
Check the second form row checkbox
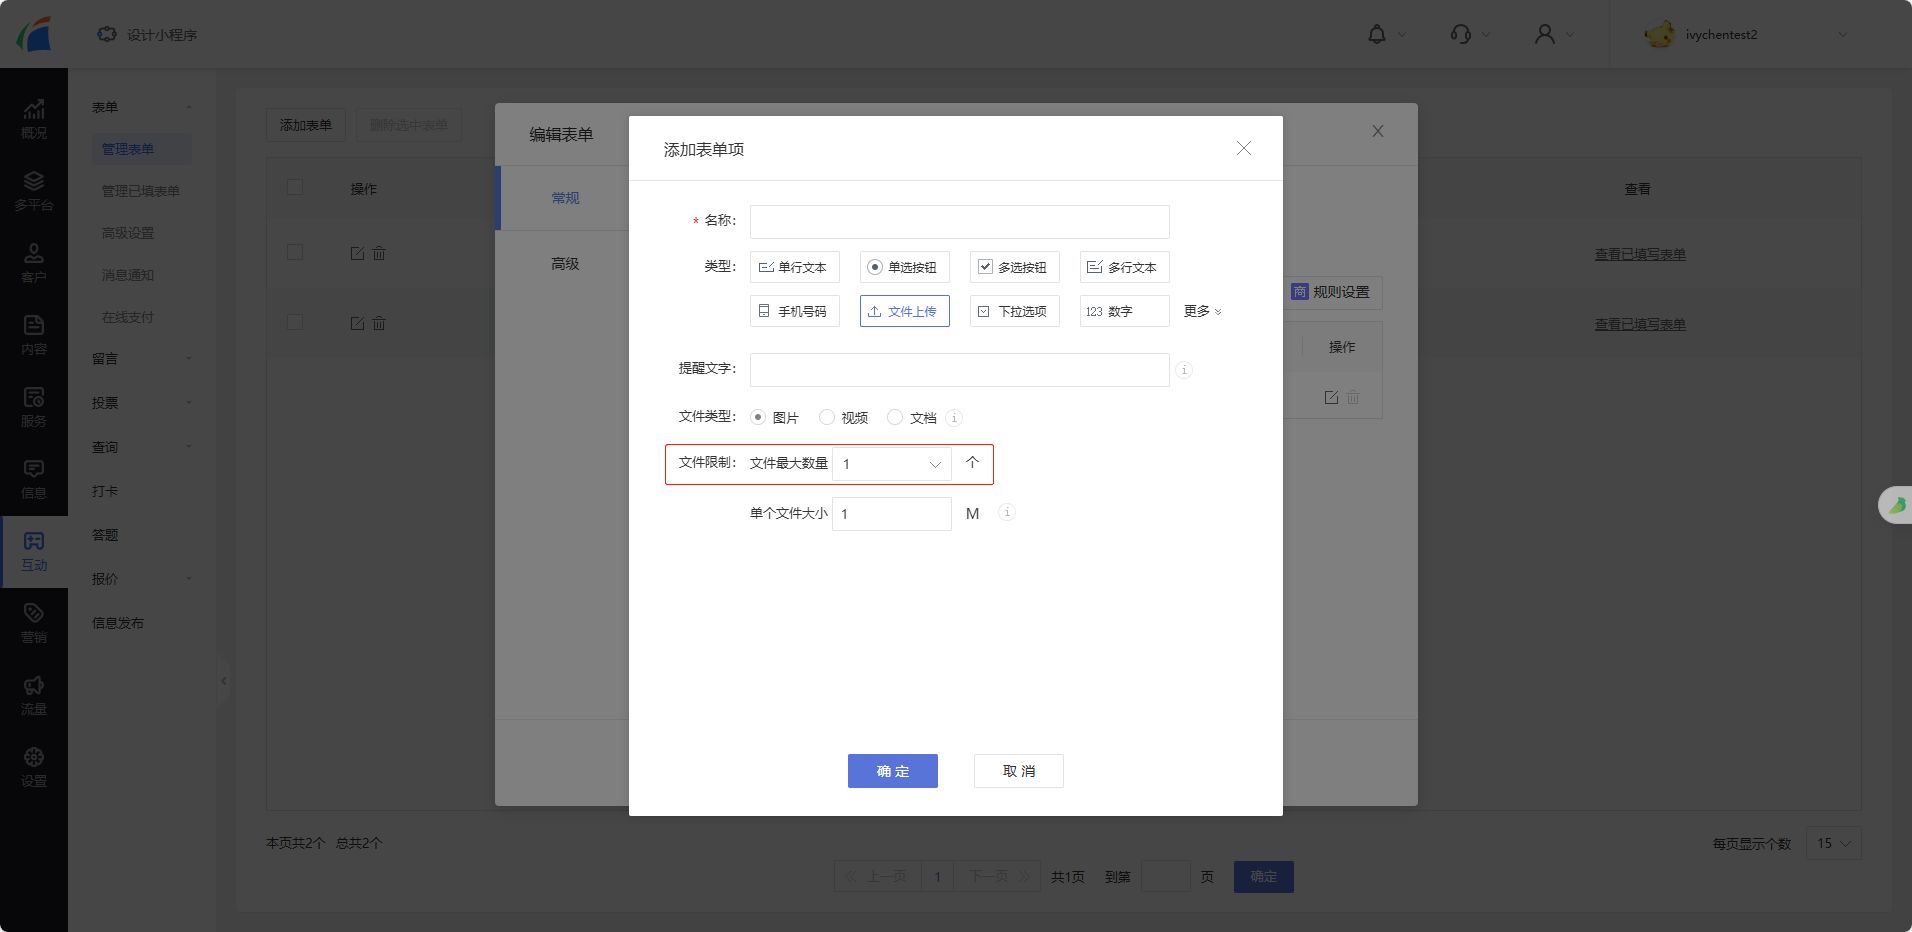click(x=295, y=322)
